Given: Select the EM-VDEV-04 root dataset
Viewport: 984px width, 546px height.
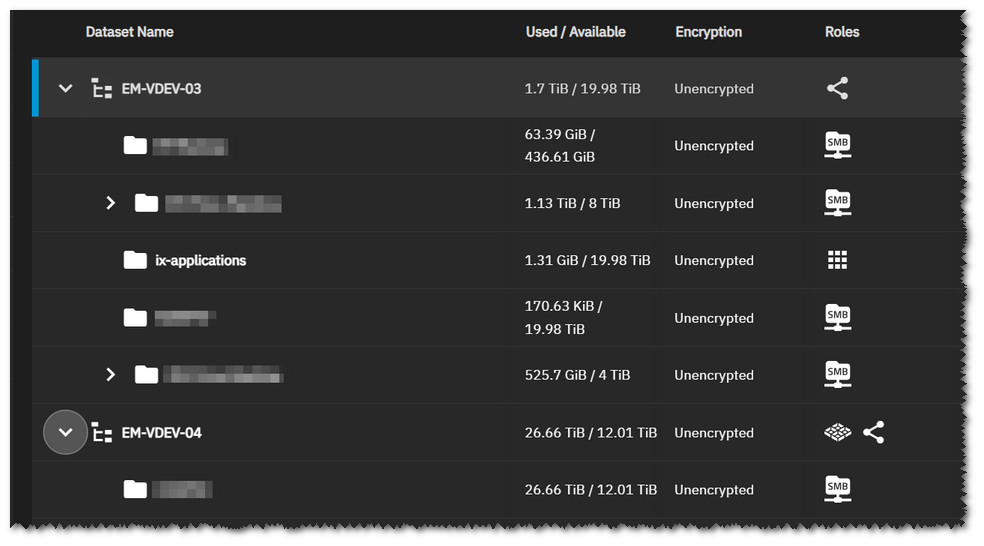Looking at the screenshot, I should click(x=161, y=433).
